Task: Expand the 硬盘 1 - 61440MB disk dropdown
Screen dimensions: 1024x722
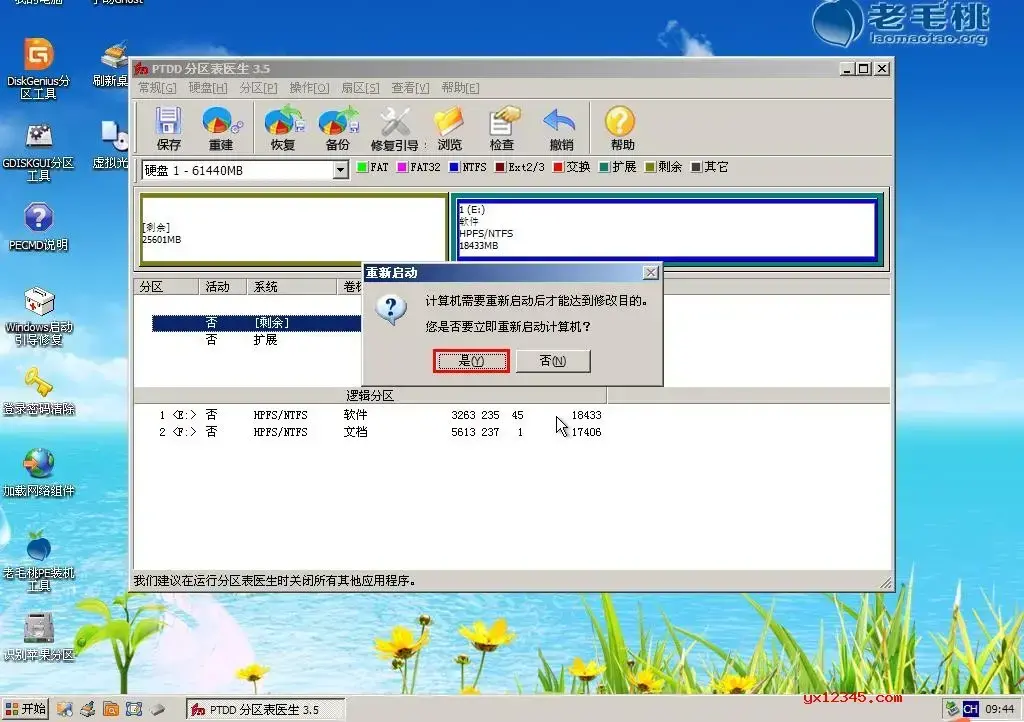Action: (340, 170)
